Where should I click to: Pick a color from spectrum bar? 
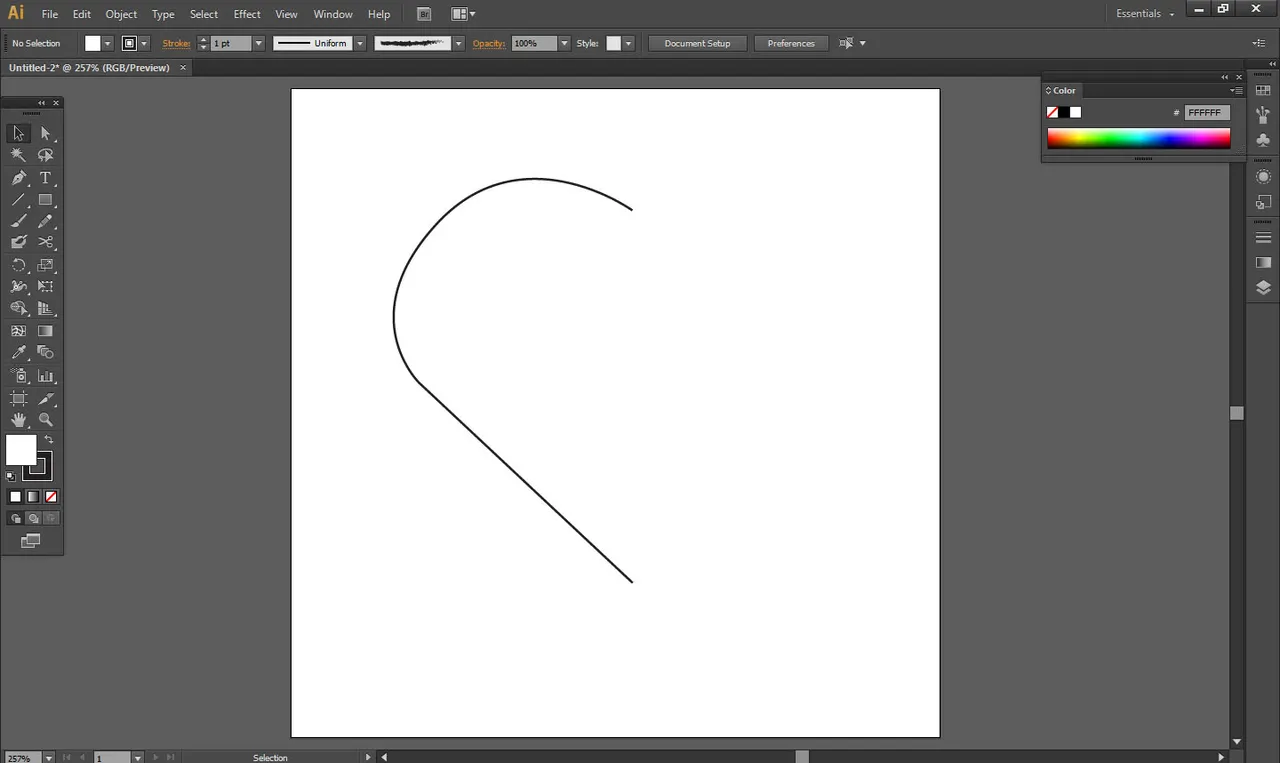[x=1139, y=139]
